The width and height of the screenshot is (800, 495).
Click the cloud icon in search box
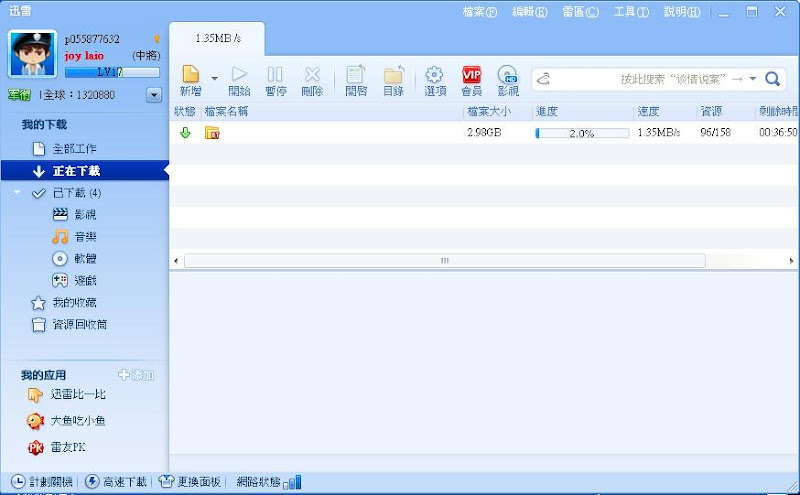[543, 79]
